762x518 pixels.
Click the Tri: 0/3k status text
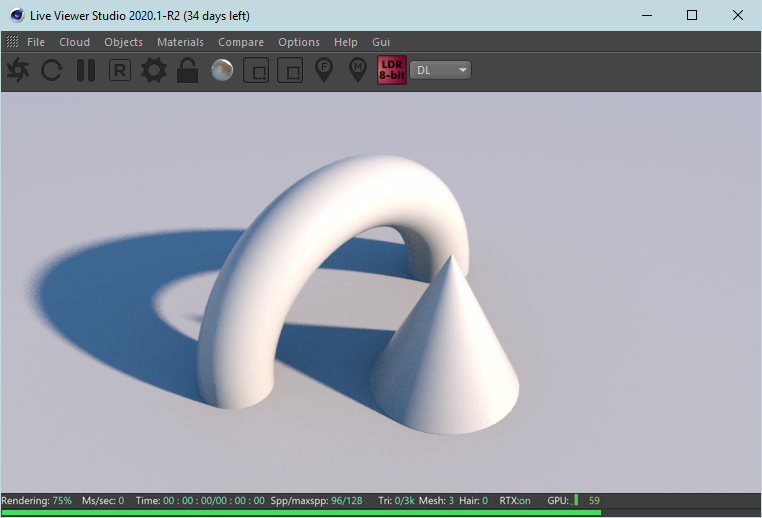click(396, 501)
